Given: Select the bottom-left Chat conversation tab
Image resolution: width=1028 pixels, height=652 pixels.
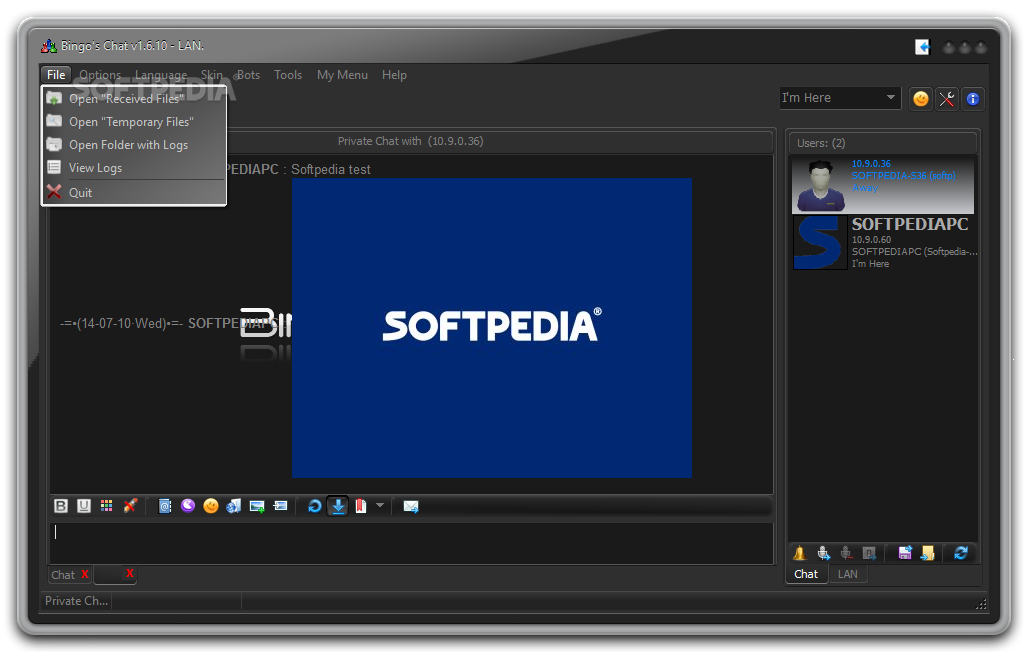Looking at the screenshot, I should tap(64, 575).
